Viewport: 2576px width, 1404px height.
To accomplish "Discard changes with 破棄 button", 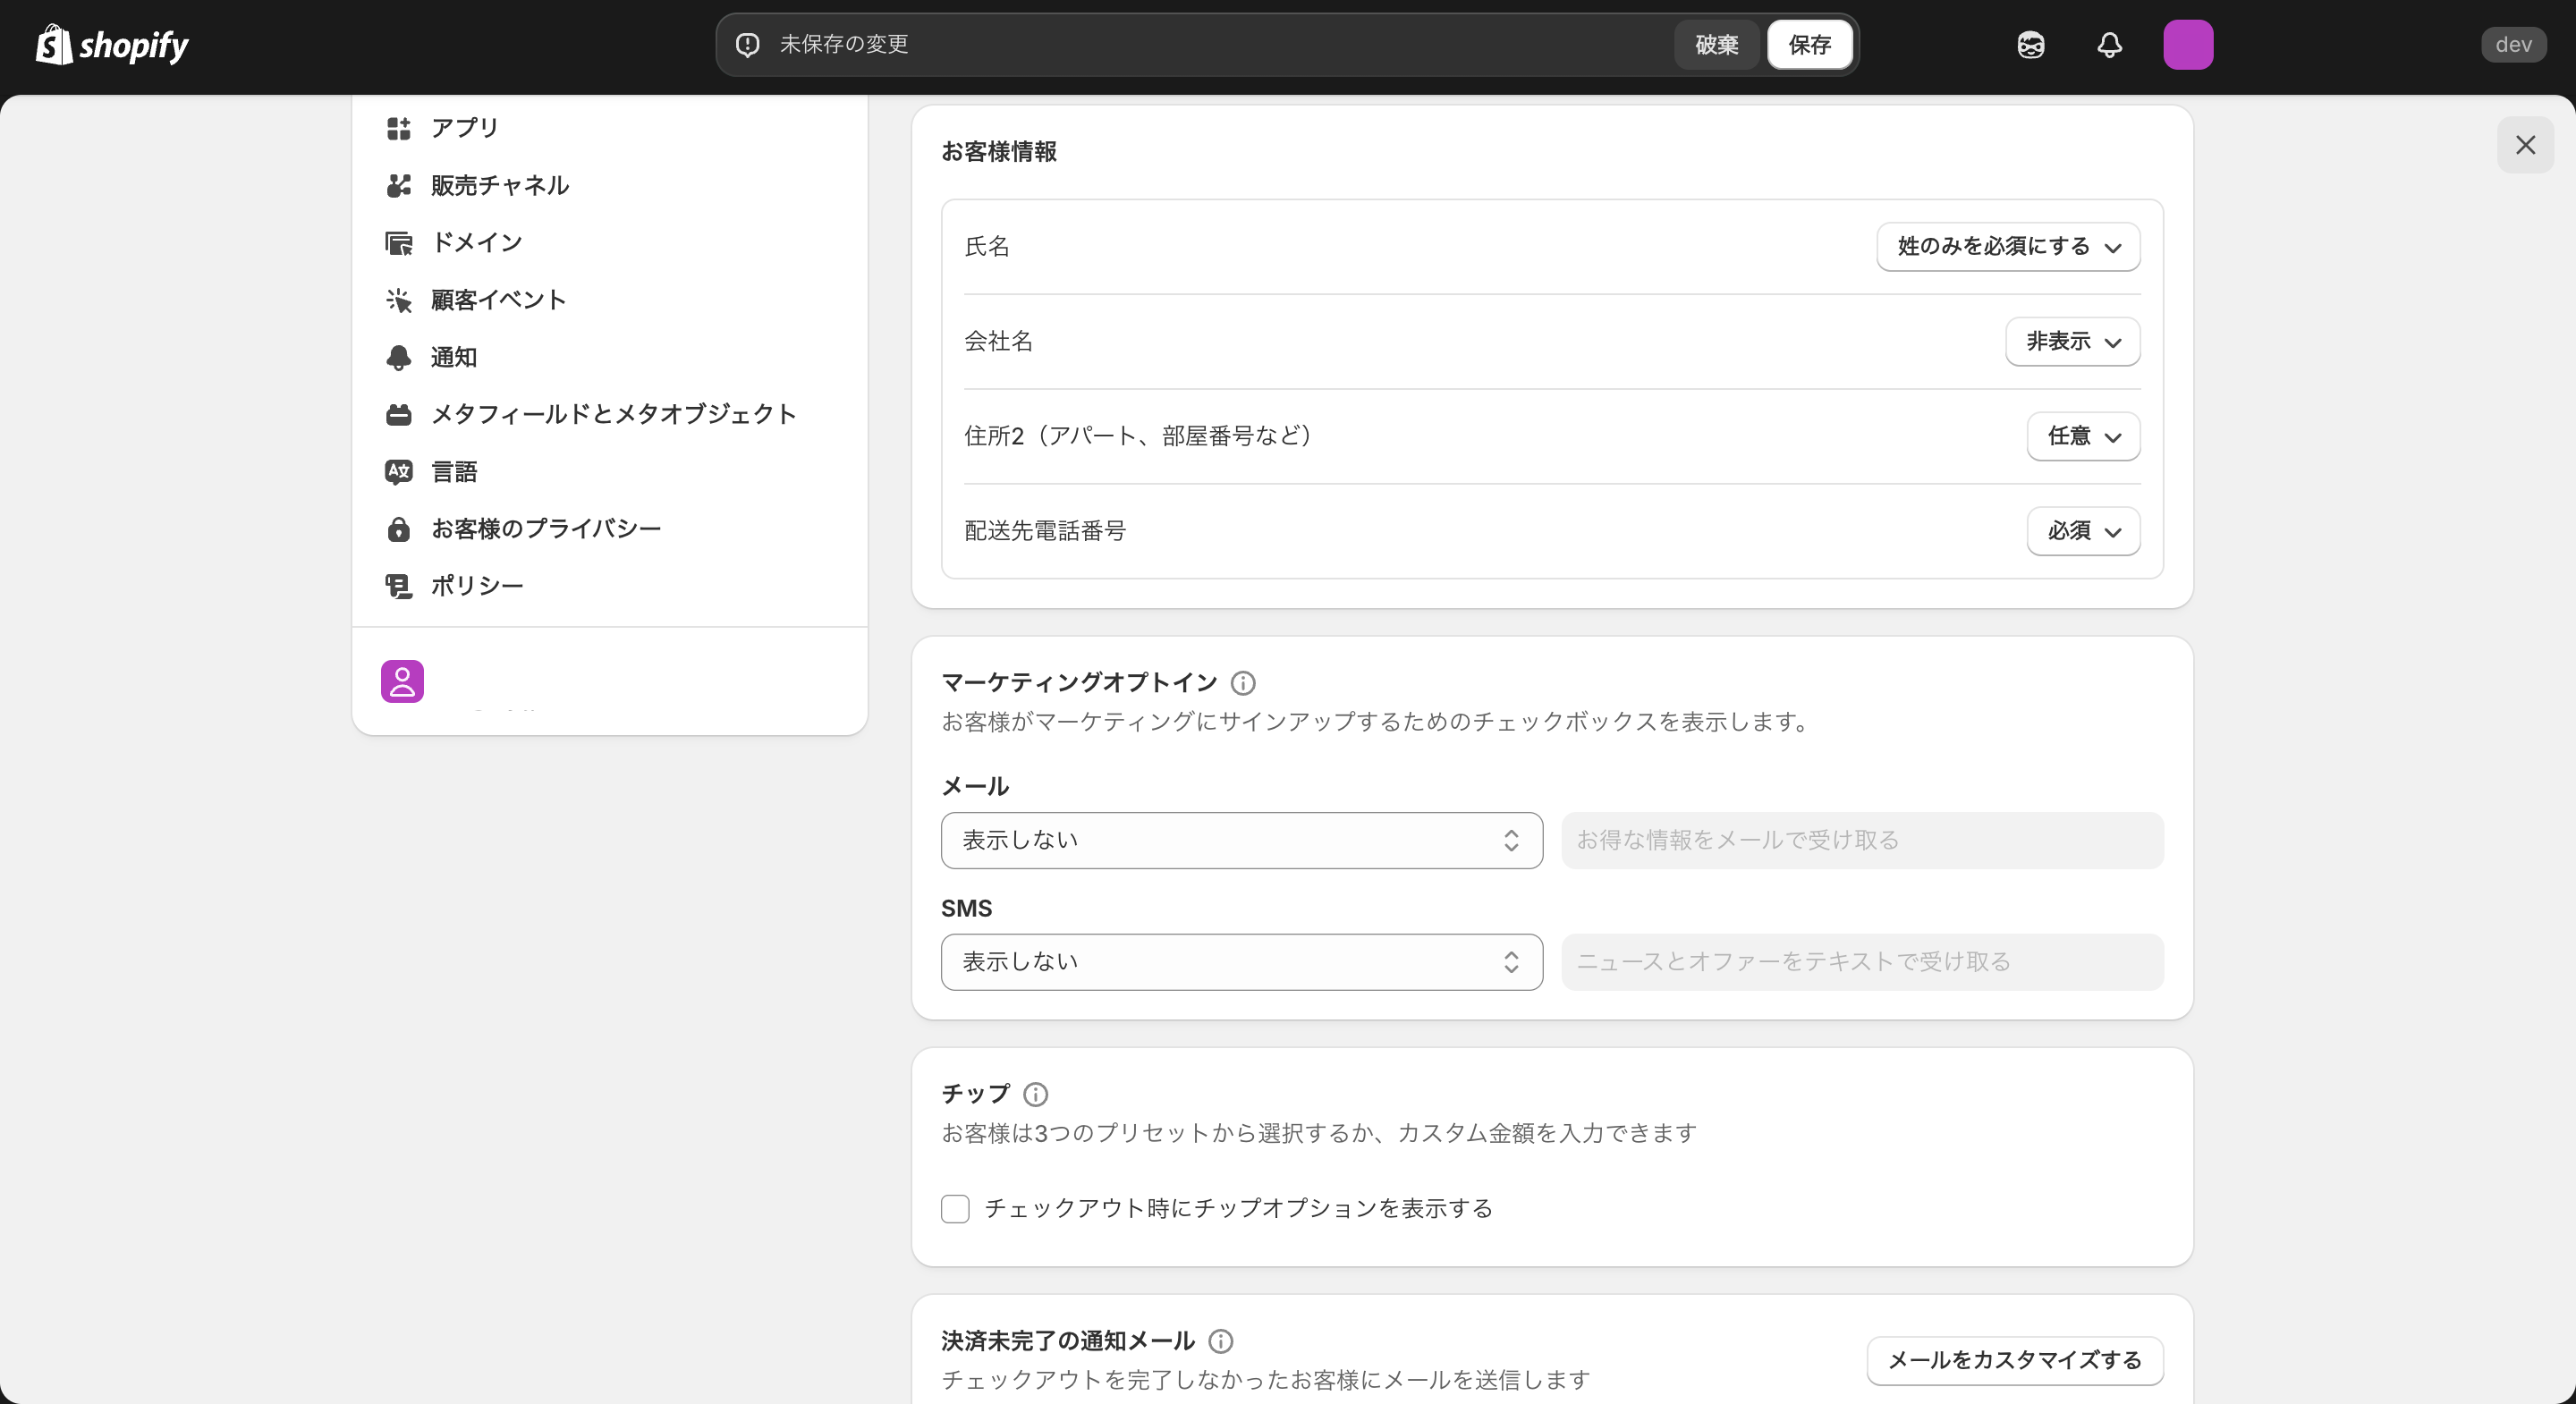I will coord(1717,45).
